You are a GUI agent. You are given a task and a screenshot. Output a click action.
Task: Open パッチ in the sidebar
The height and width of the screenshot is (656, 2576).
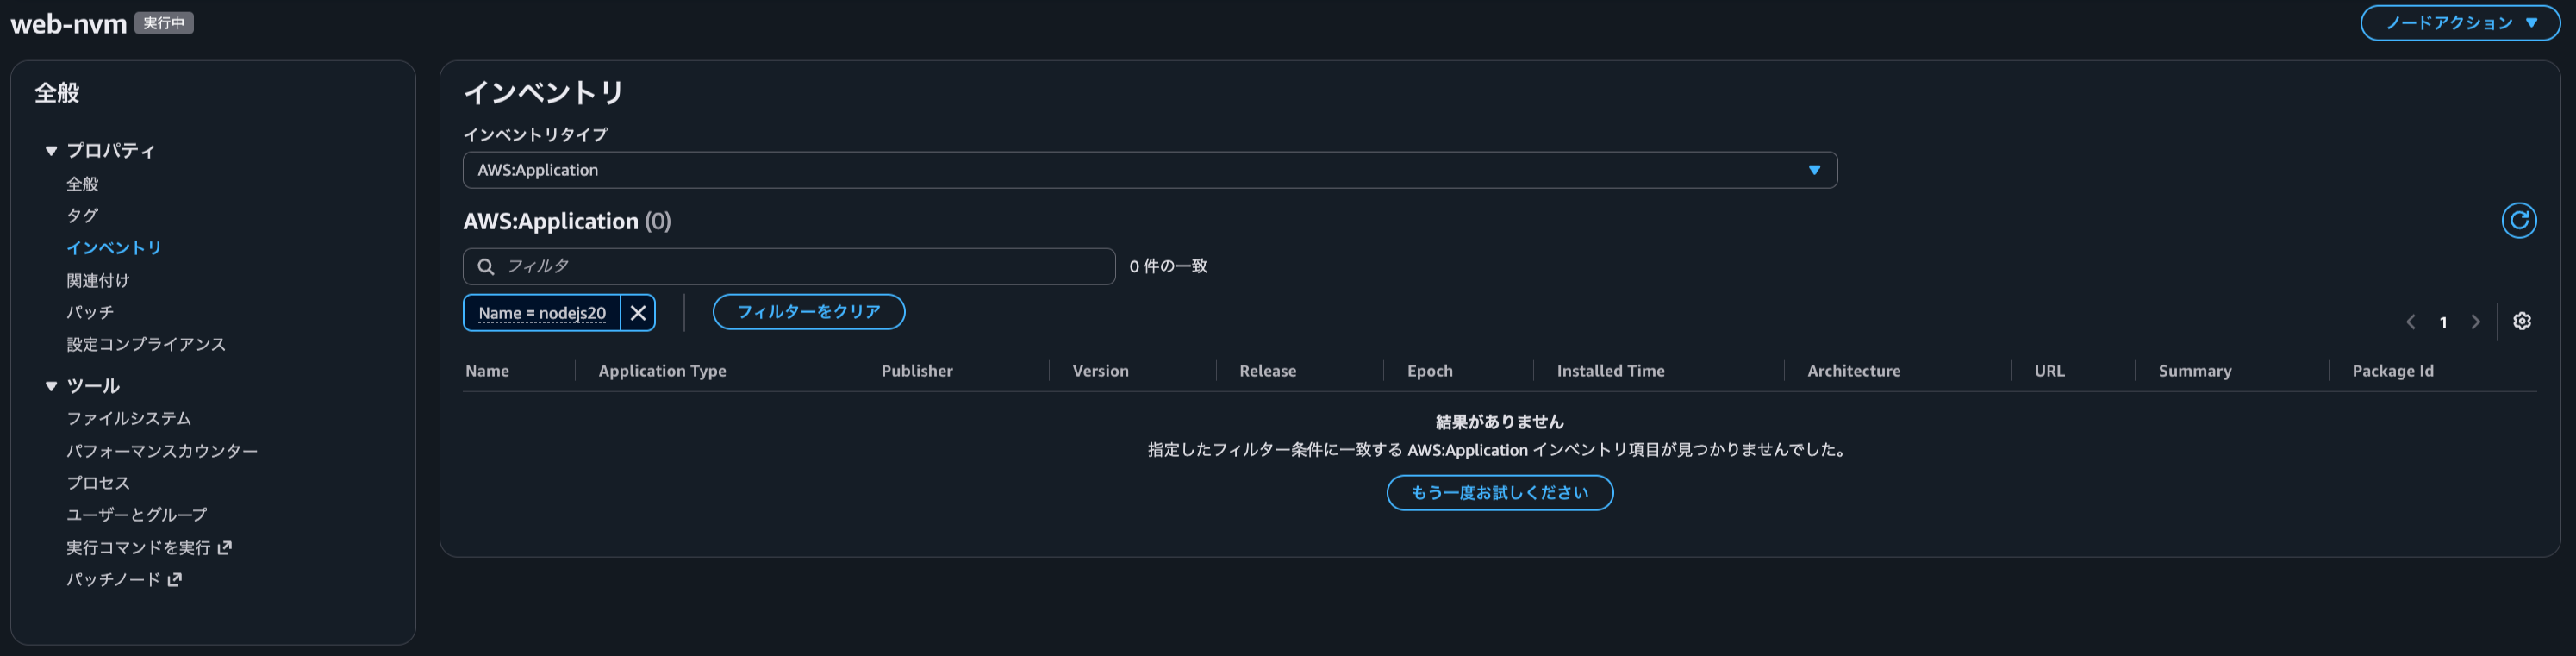coord(90,312)
